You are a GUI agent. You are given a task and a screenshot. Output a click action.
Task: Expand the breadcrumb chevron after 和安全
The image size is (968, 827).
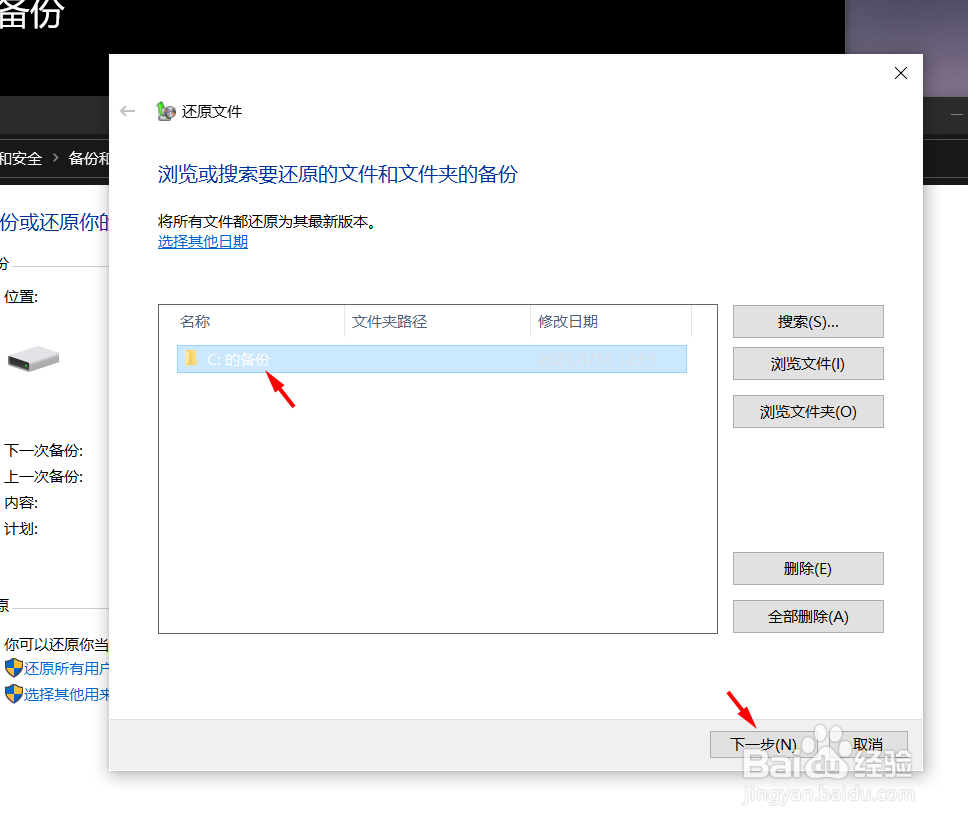tap(57, 158)
